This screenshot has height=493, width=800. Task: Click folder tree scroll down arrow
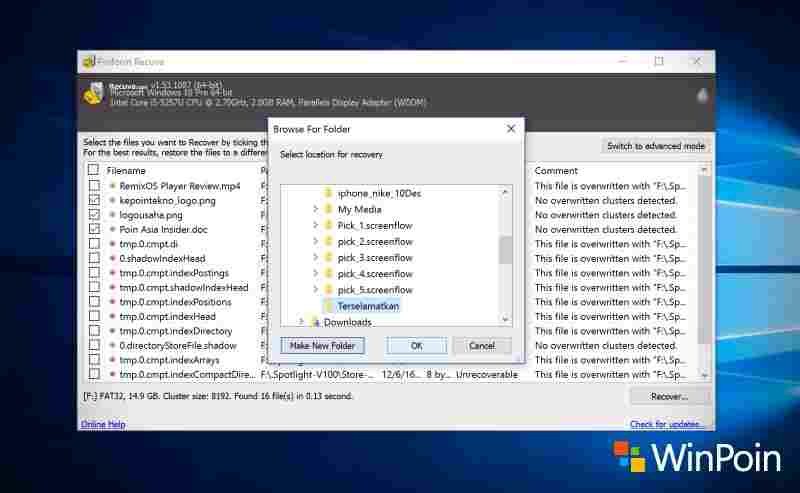505,319
